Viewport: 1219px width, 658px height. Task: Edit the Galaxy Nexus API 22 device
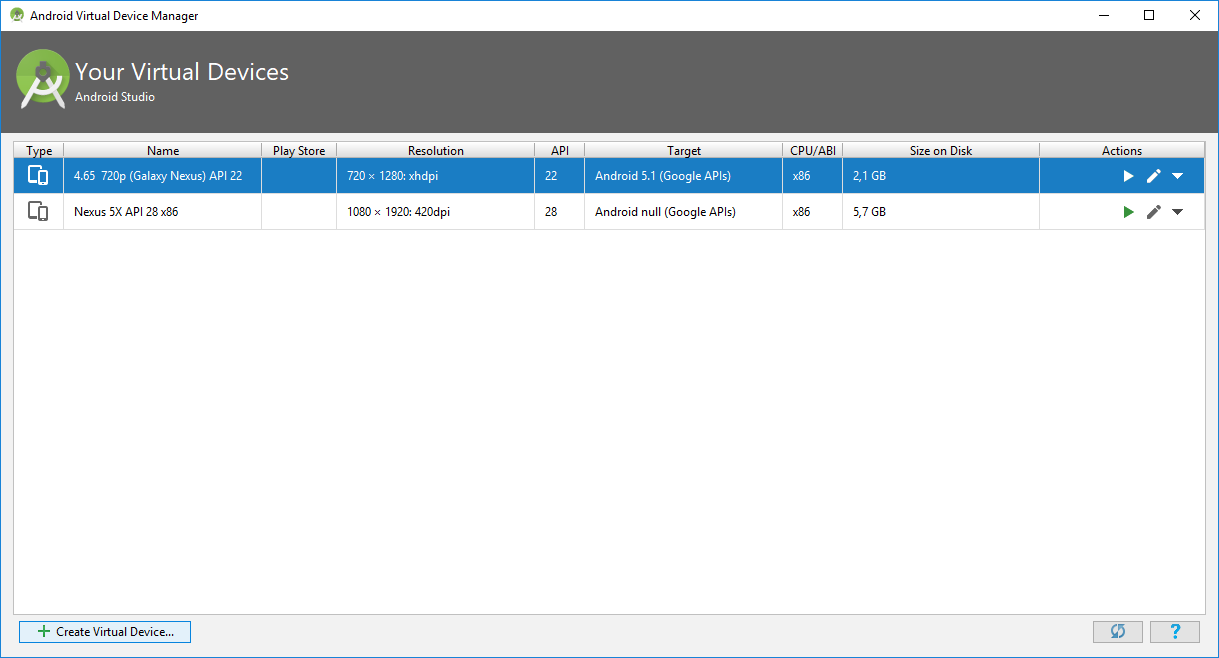tap(1153, 176)
